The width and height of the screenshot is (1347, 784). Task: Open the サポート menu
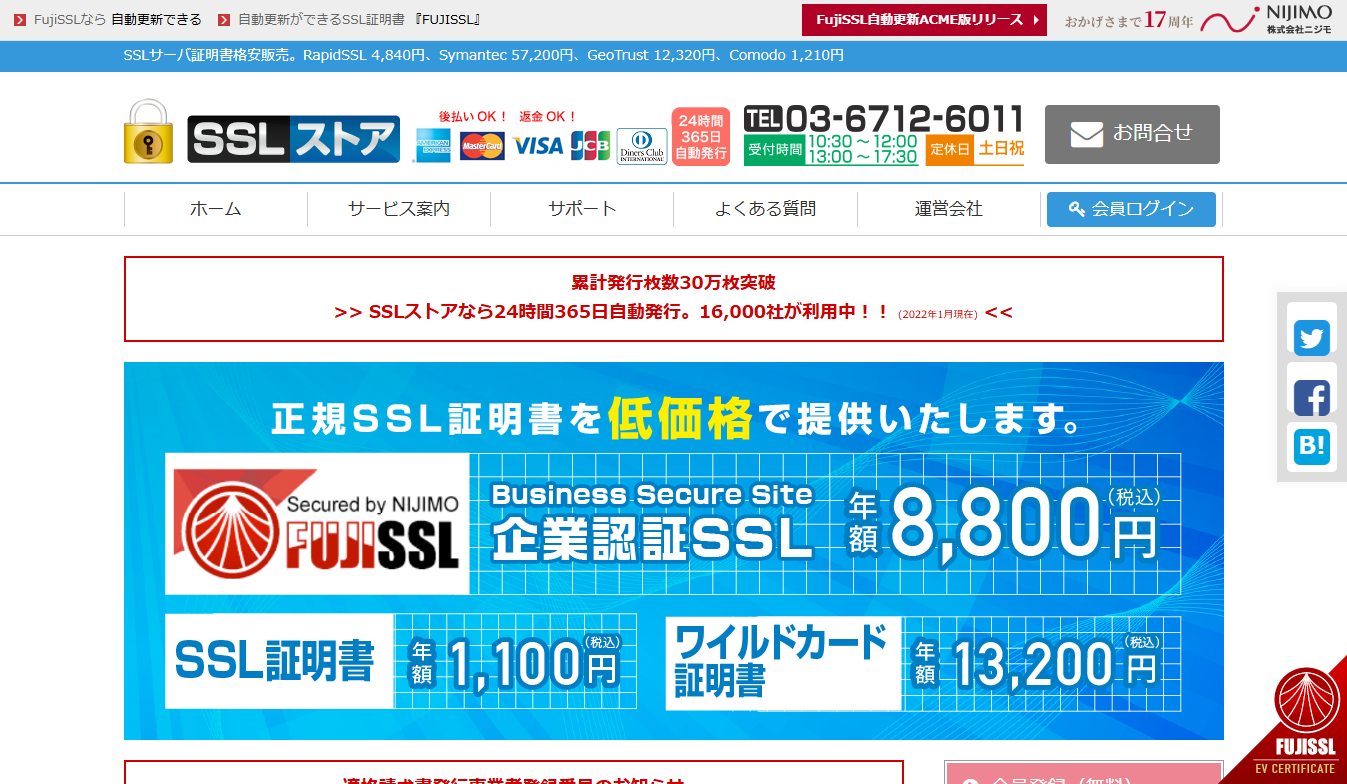point(582,209)
